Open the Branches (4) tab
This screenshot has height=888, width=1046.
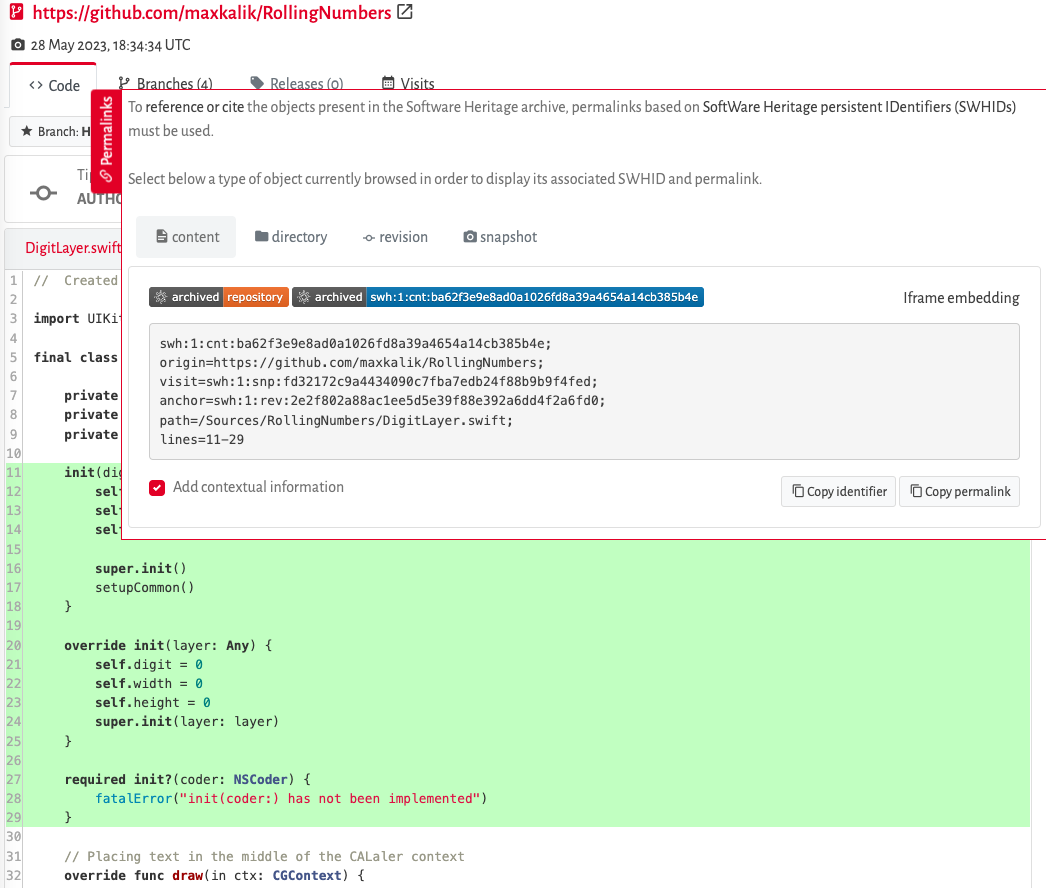click(x=165, y=84)
